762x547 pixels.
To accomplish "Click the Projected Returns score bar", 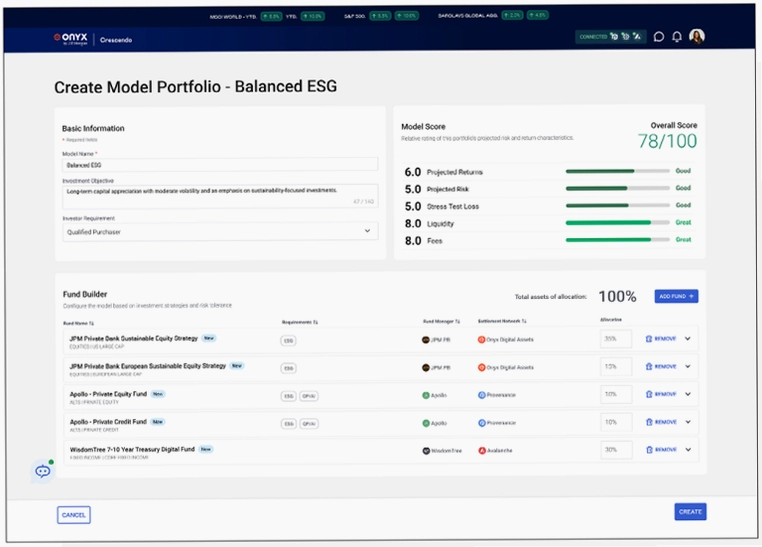I will [618, 171].
